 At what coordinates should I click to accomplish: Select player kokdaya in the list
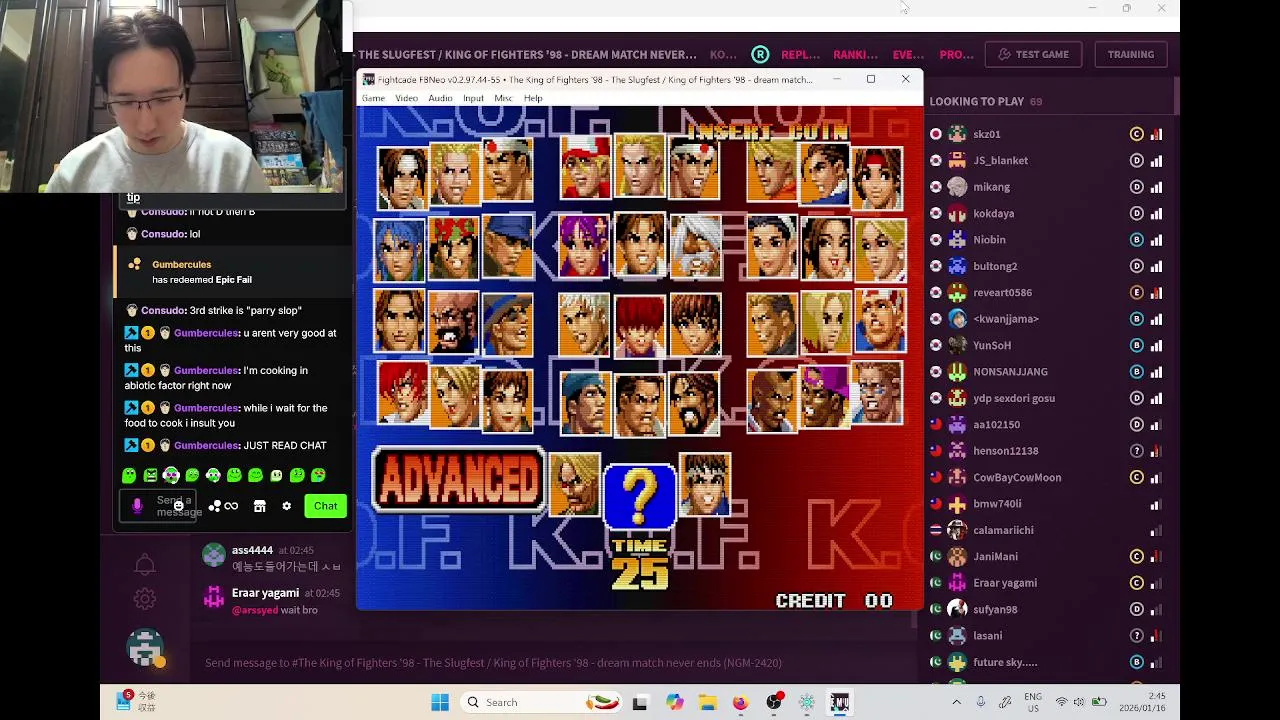(993, 213)
